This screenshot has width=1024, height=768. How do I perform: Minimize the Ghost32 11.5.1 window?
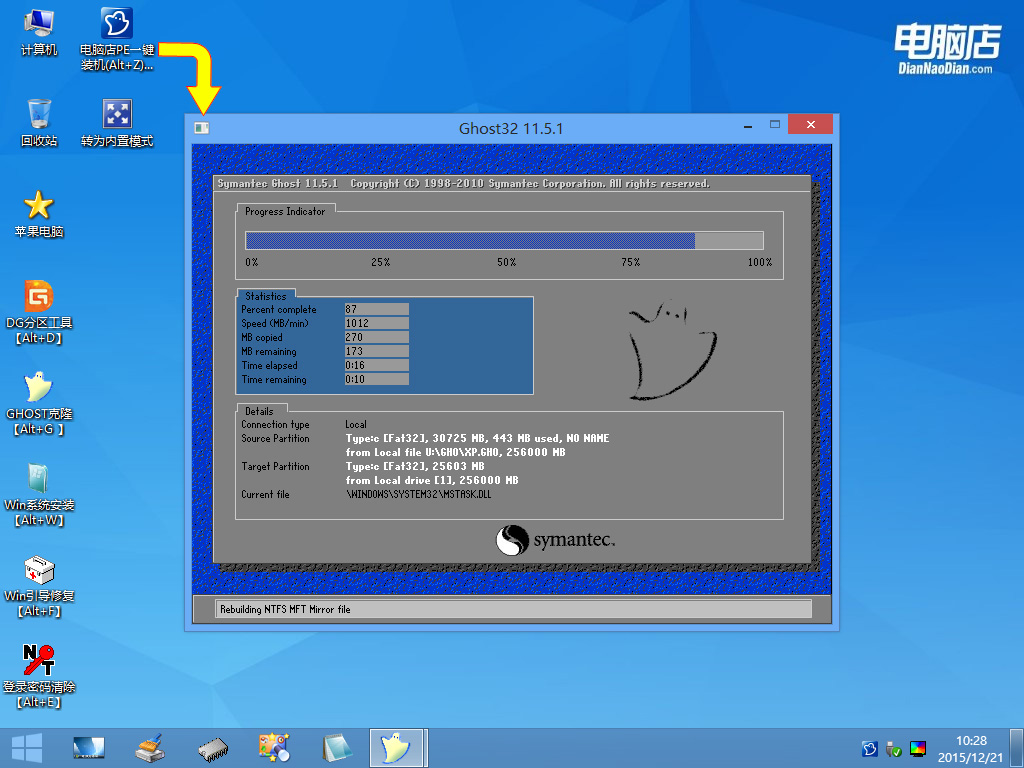pos(748,125)
